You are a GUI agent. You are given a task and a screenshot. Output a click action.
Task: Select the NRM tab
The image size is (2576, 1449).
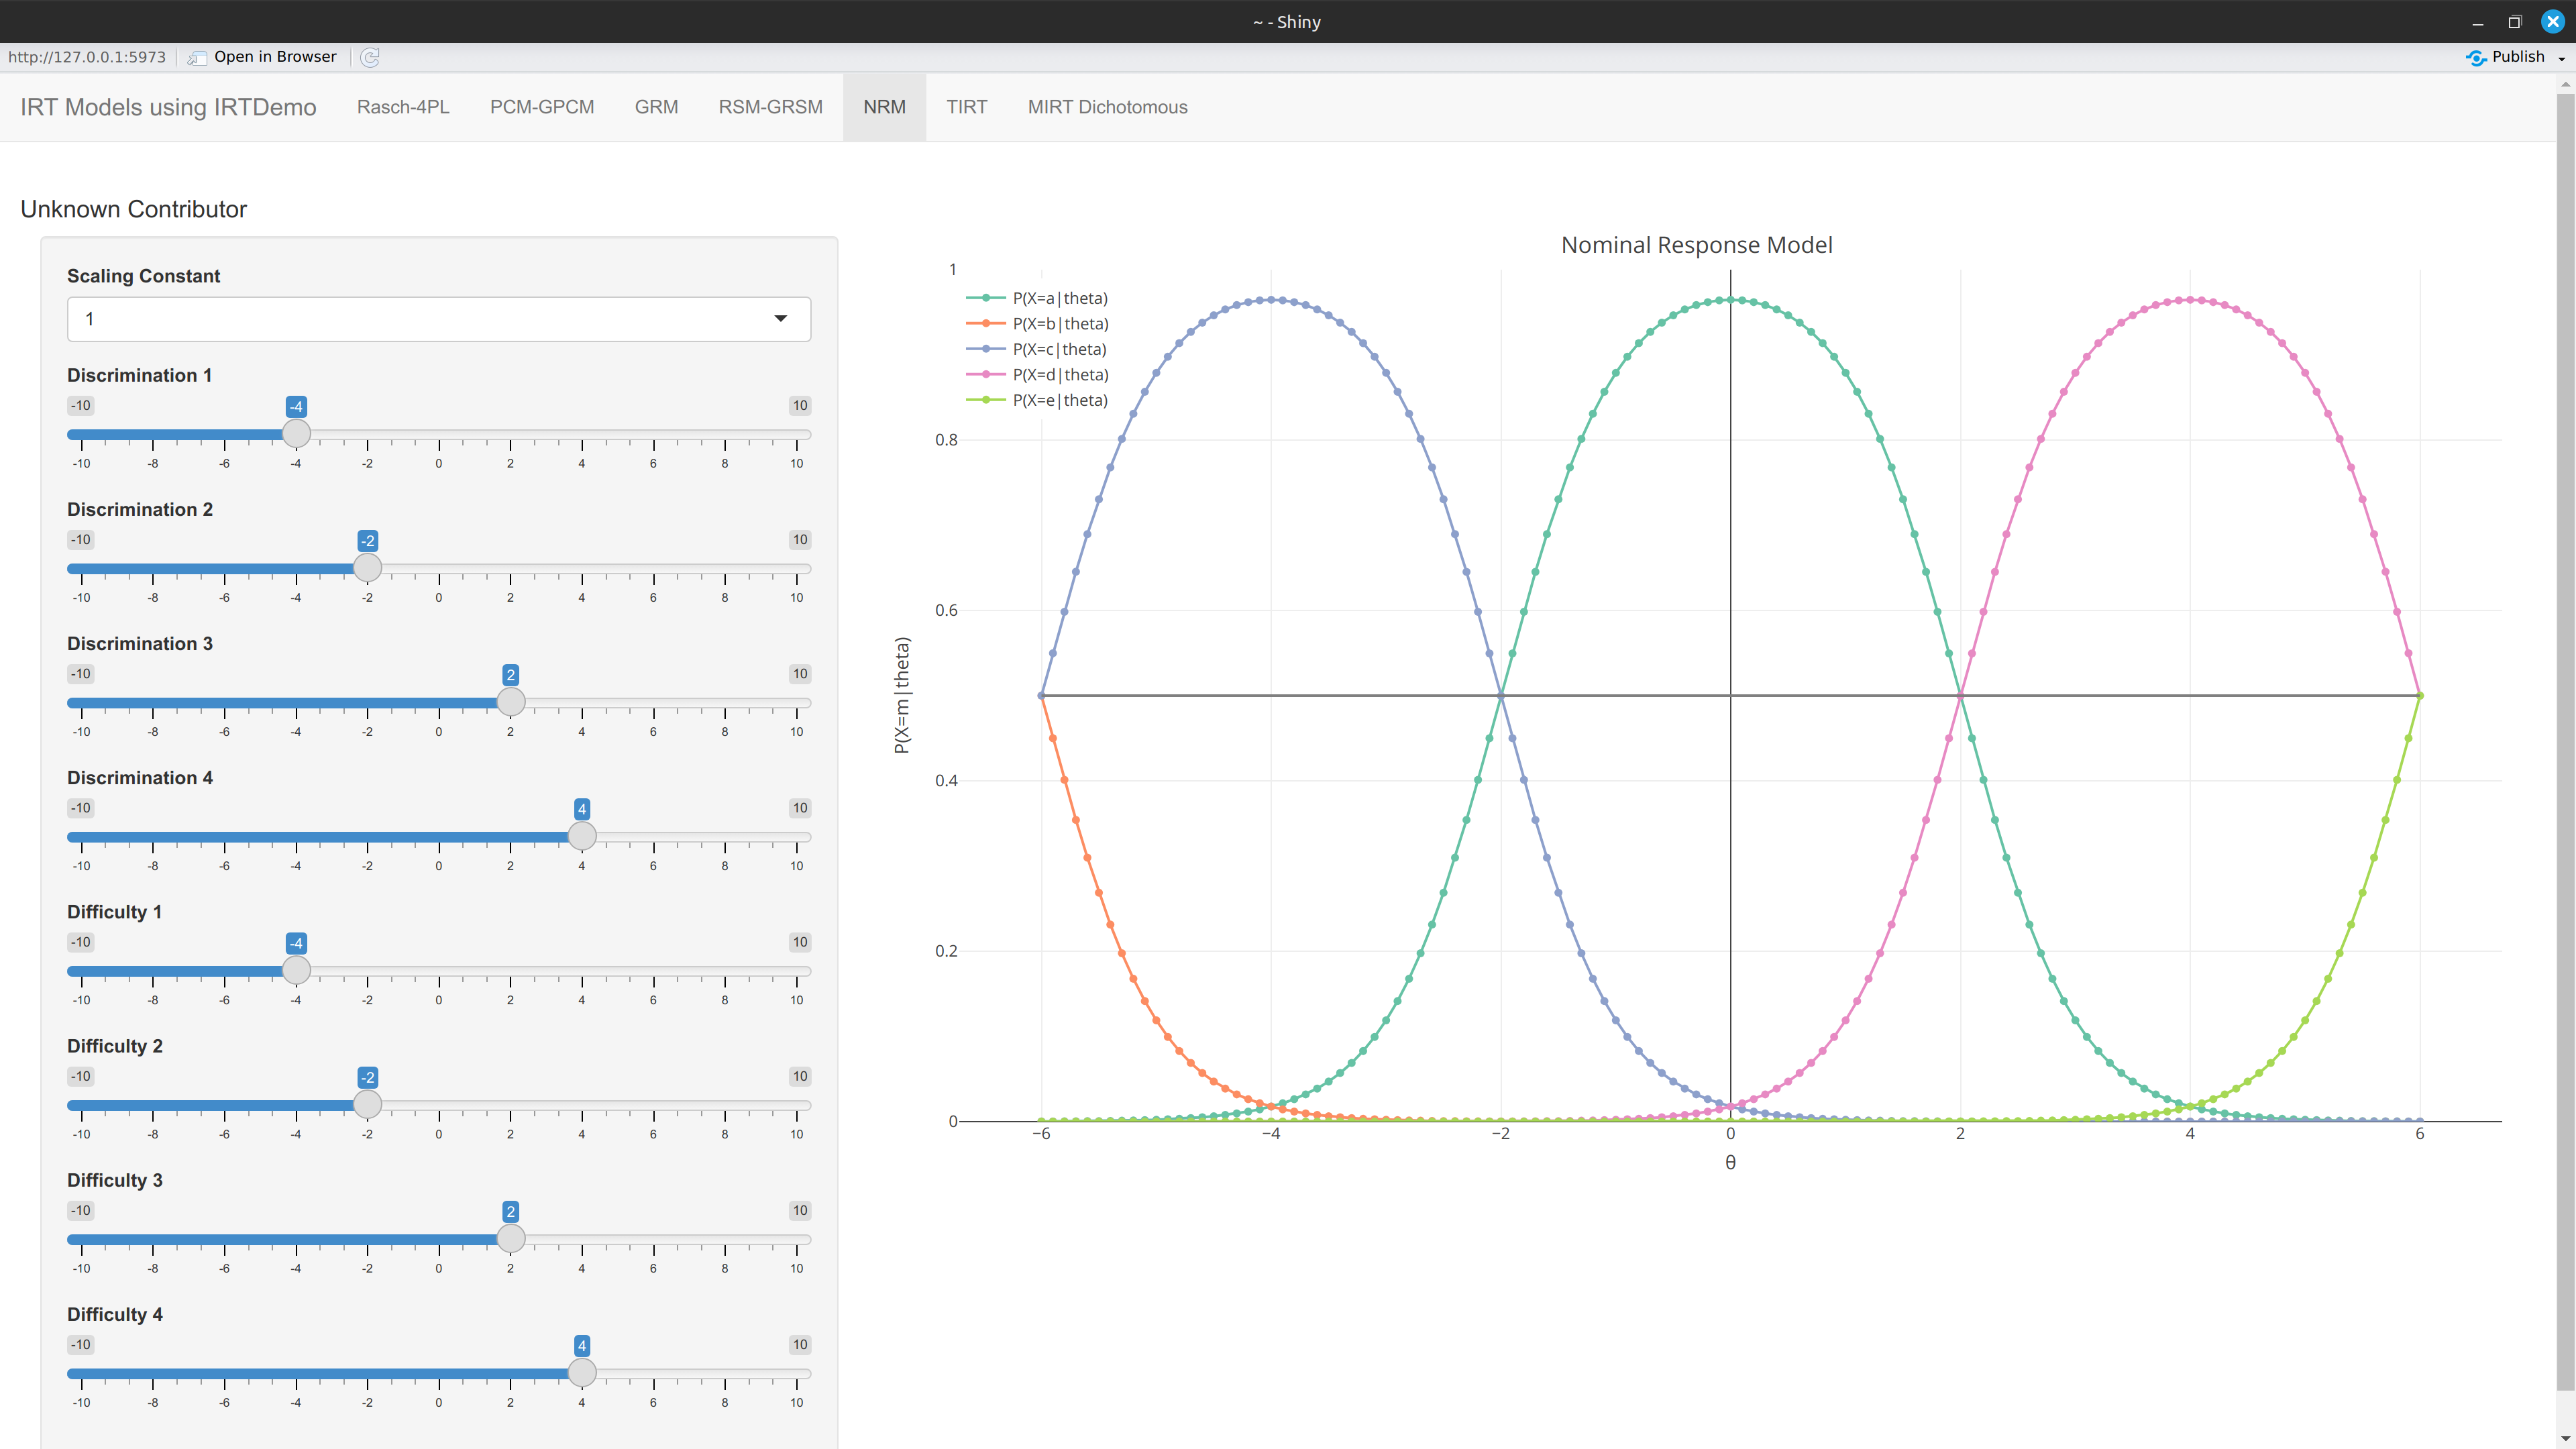tap(884, 107)
